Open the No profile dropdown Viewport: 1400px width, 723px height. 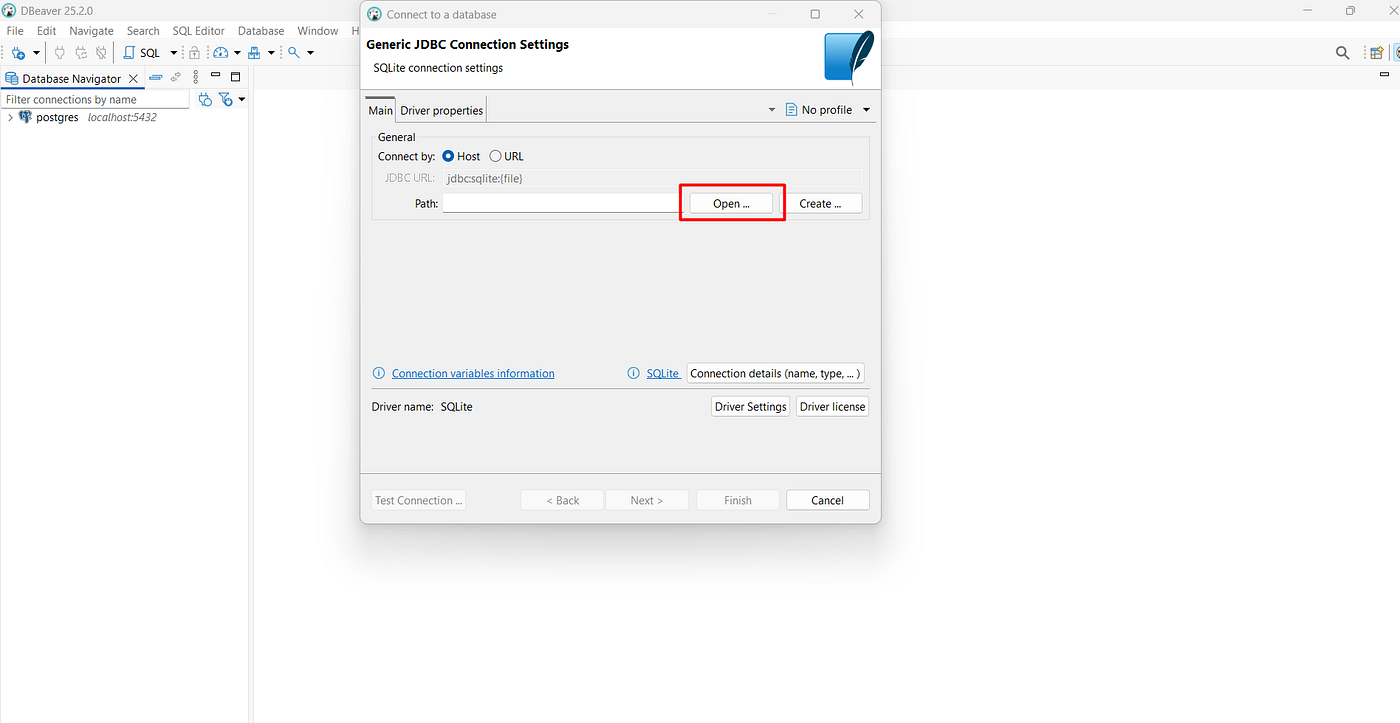[x=827, y=110]
